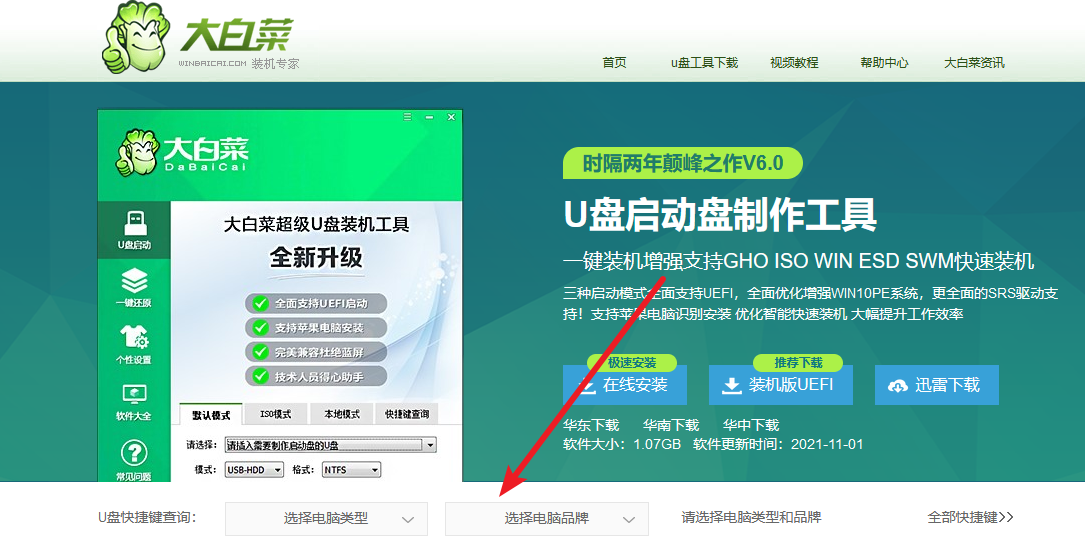Open the 请插入需要制作启动盘的U盘 dropdown
The height and width of the screenshot is (551, 1085).
coord(331,445)
